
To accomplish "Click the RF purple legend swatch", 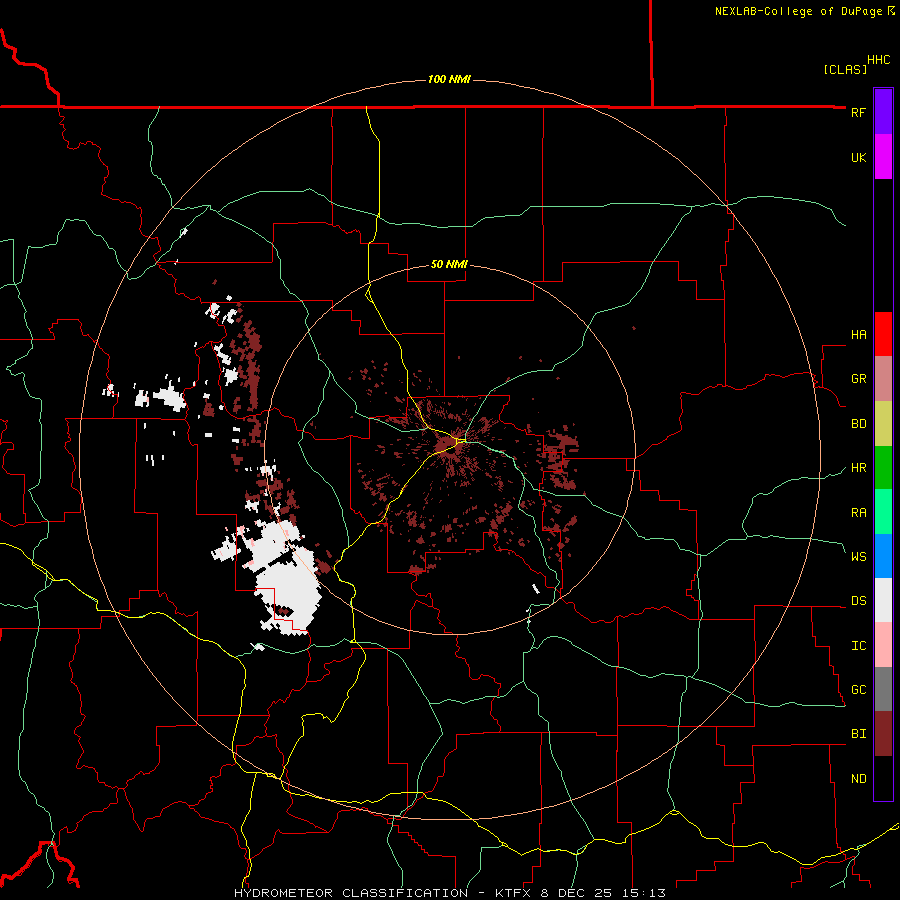I will pos(883,112).
